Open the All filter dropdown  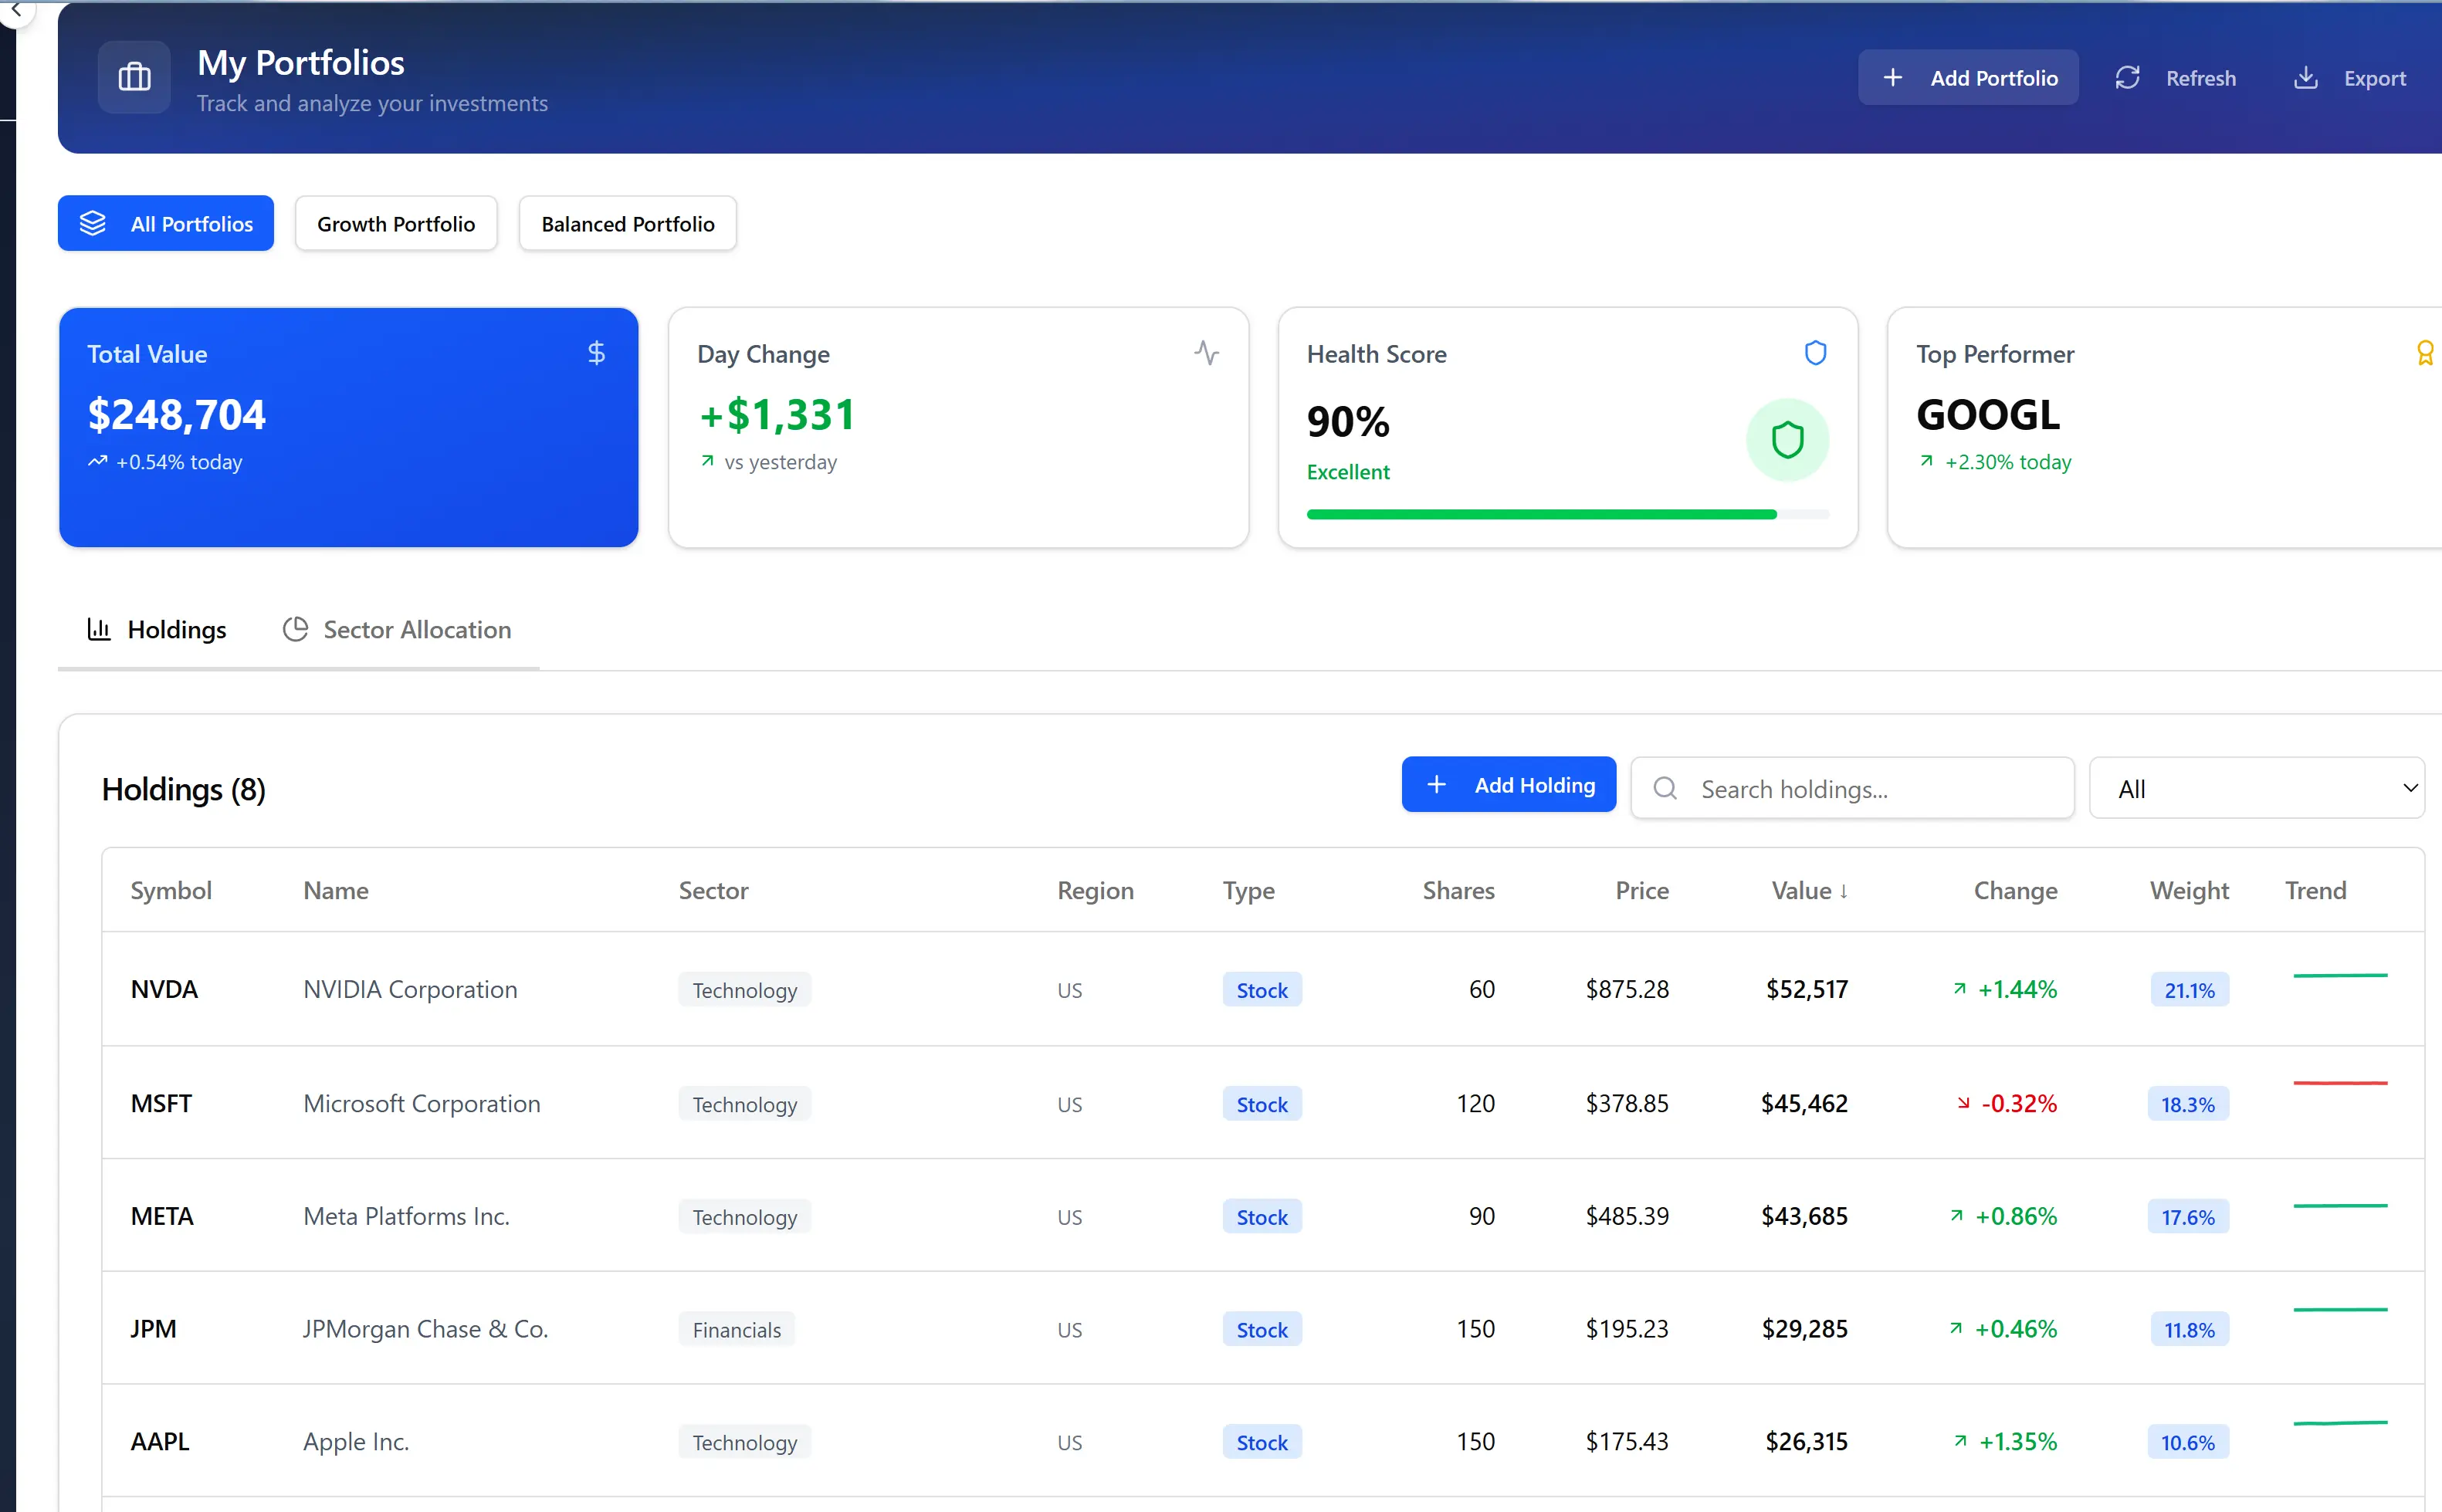click(2256, 788)
